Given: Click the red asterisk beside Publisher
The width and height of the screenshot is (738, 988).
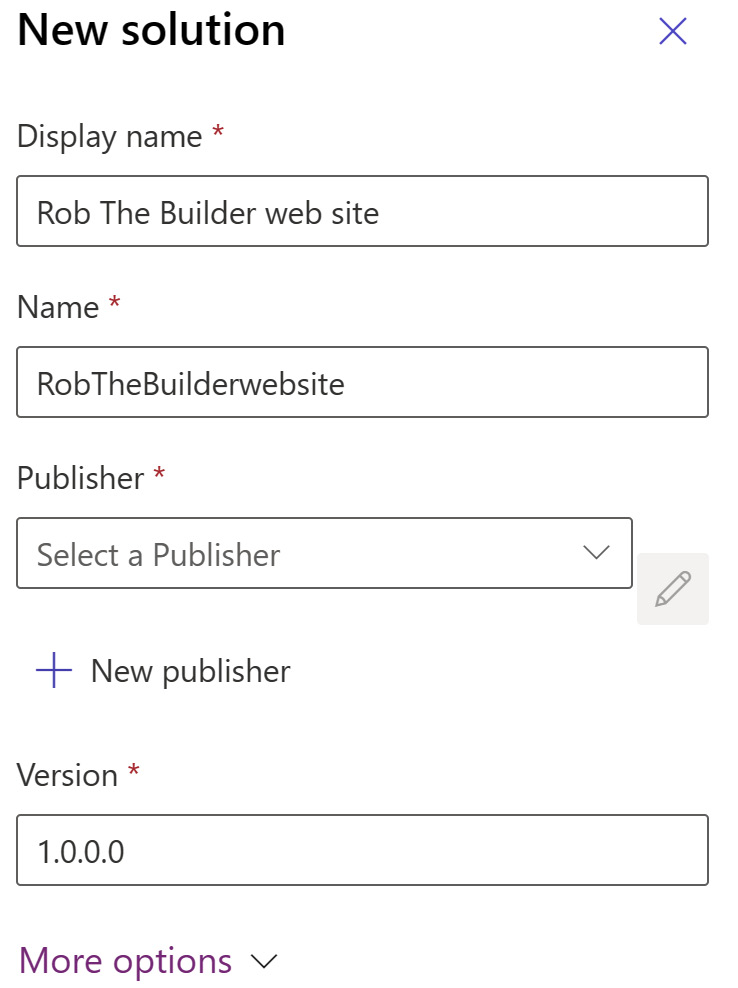Looking at the screenshot, I should tap(159, 473).
